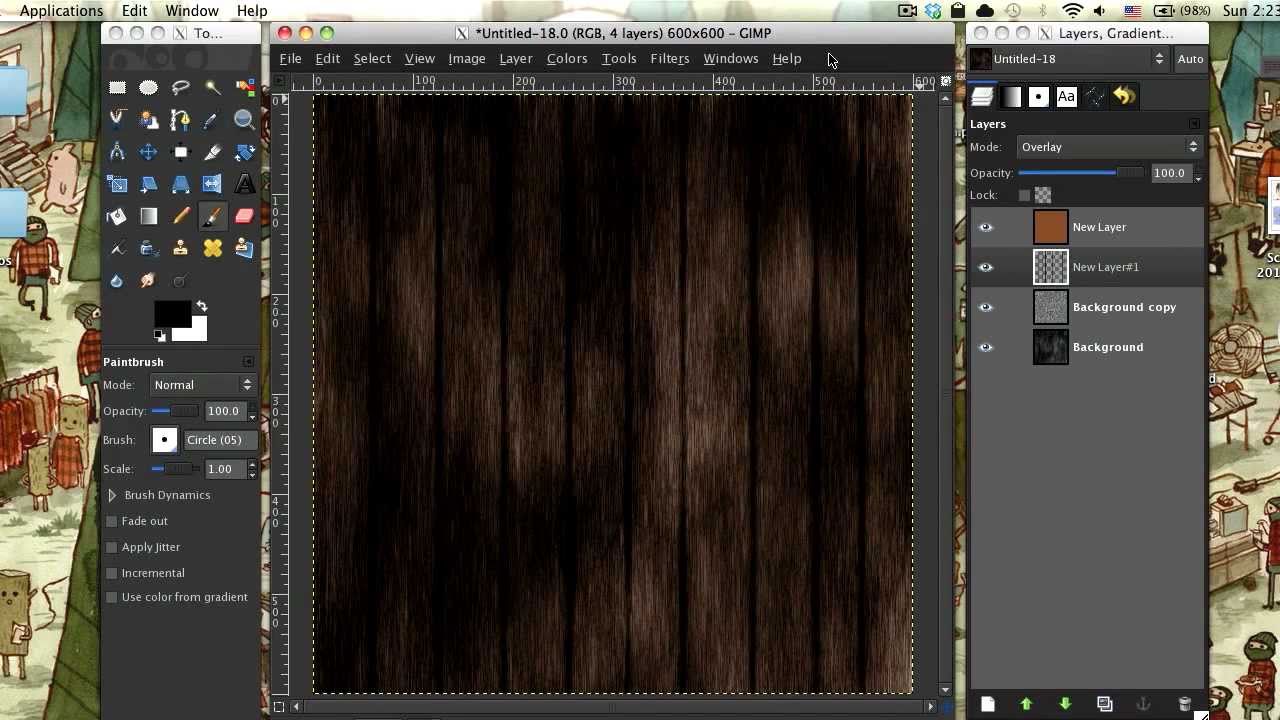Select the Rectangle Select tool
1280x720 pixels.
pyautogui.click(x=117, y=88)
